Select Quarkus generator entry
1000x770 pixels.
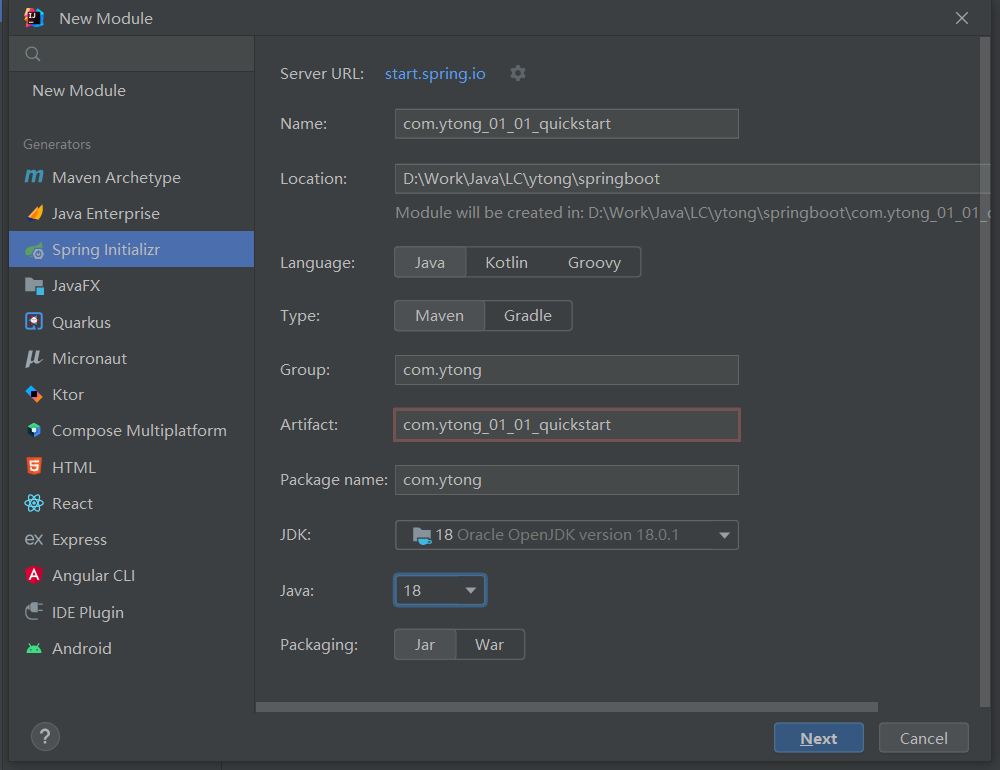[x=131, y=322]
